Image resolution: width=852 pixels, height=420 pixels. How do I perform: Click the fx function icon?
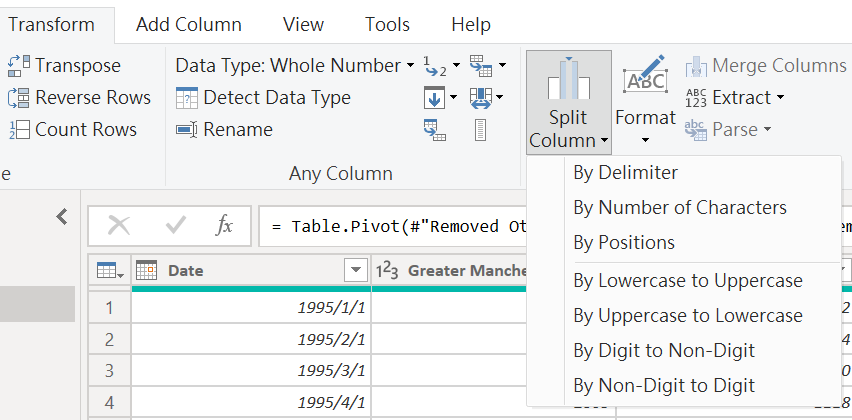pos(224,225)
